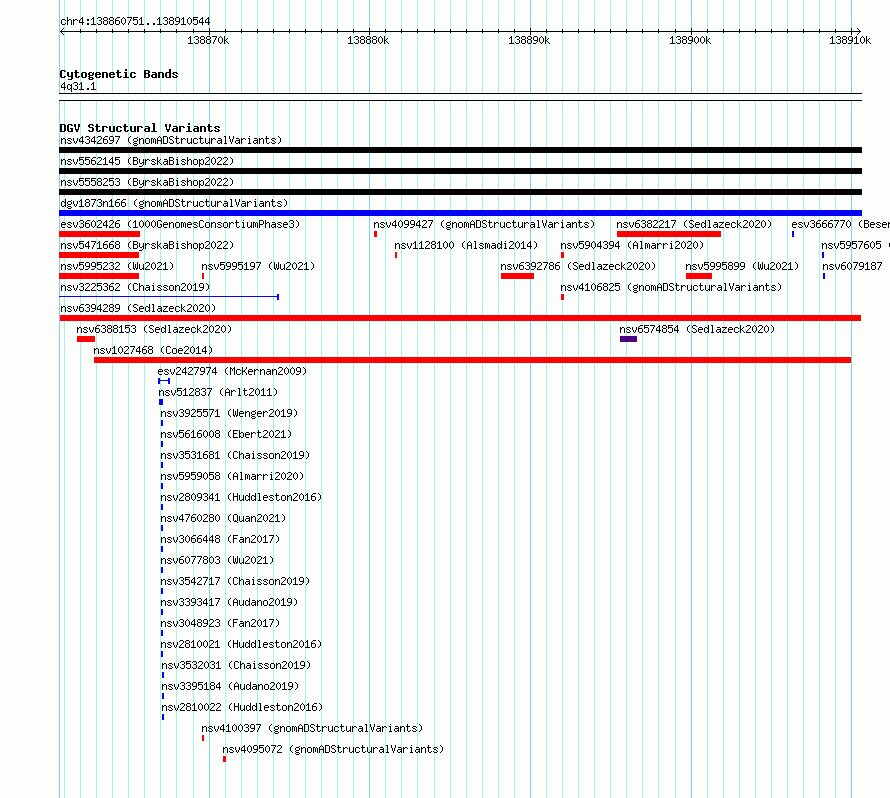
Task: Select nsv3532031 Chaisson2019 label
Action: click(x=236, y=665)
